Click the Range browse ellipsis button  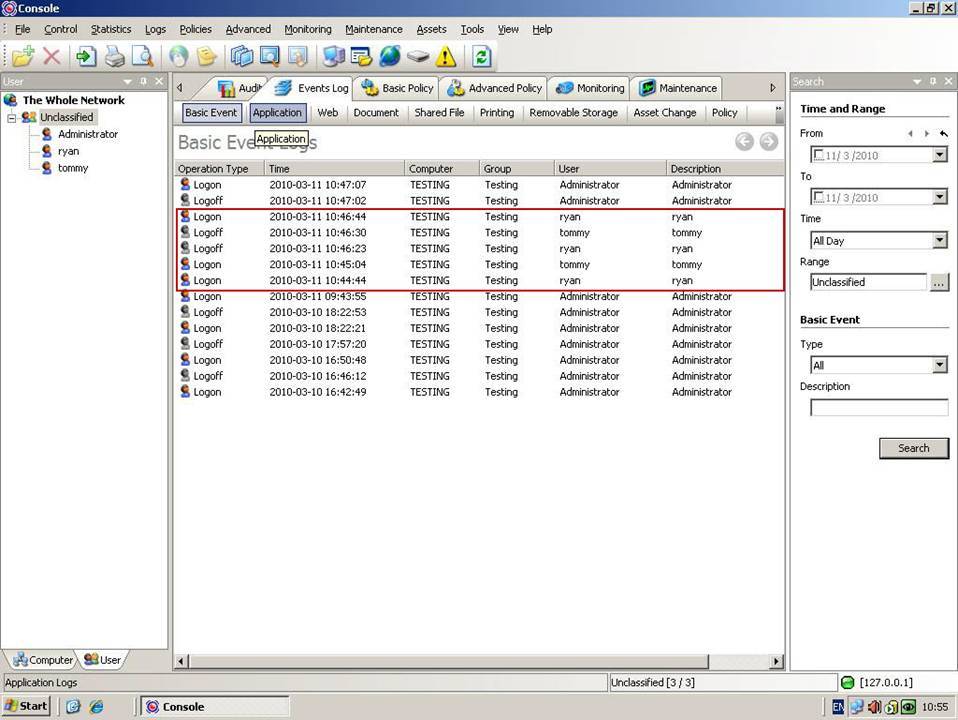[938, 282]
